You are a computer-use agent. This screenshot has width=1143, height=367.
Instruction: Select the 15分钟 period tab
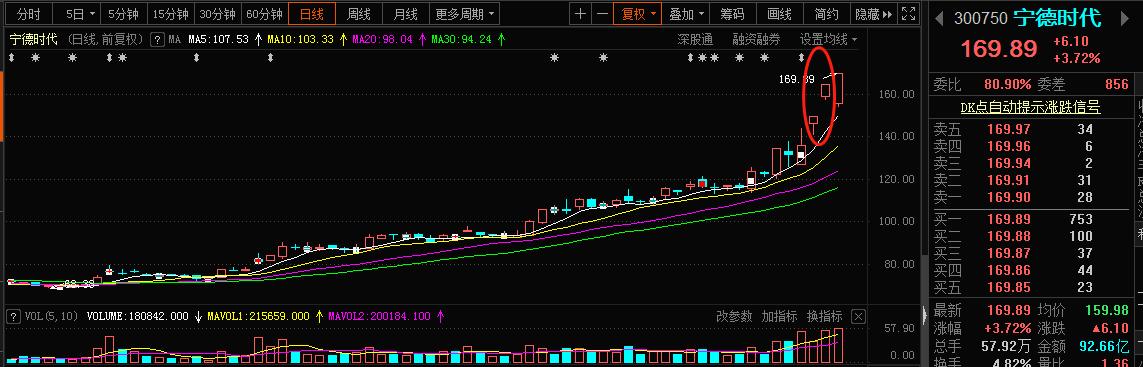pos(170,13)
